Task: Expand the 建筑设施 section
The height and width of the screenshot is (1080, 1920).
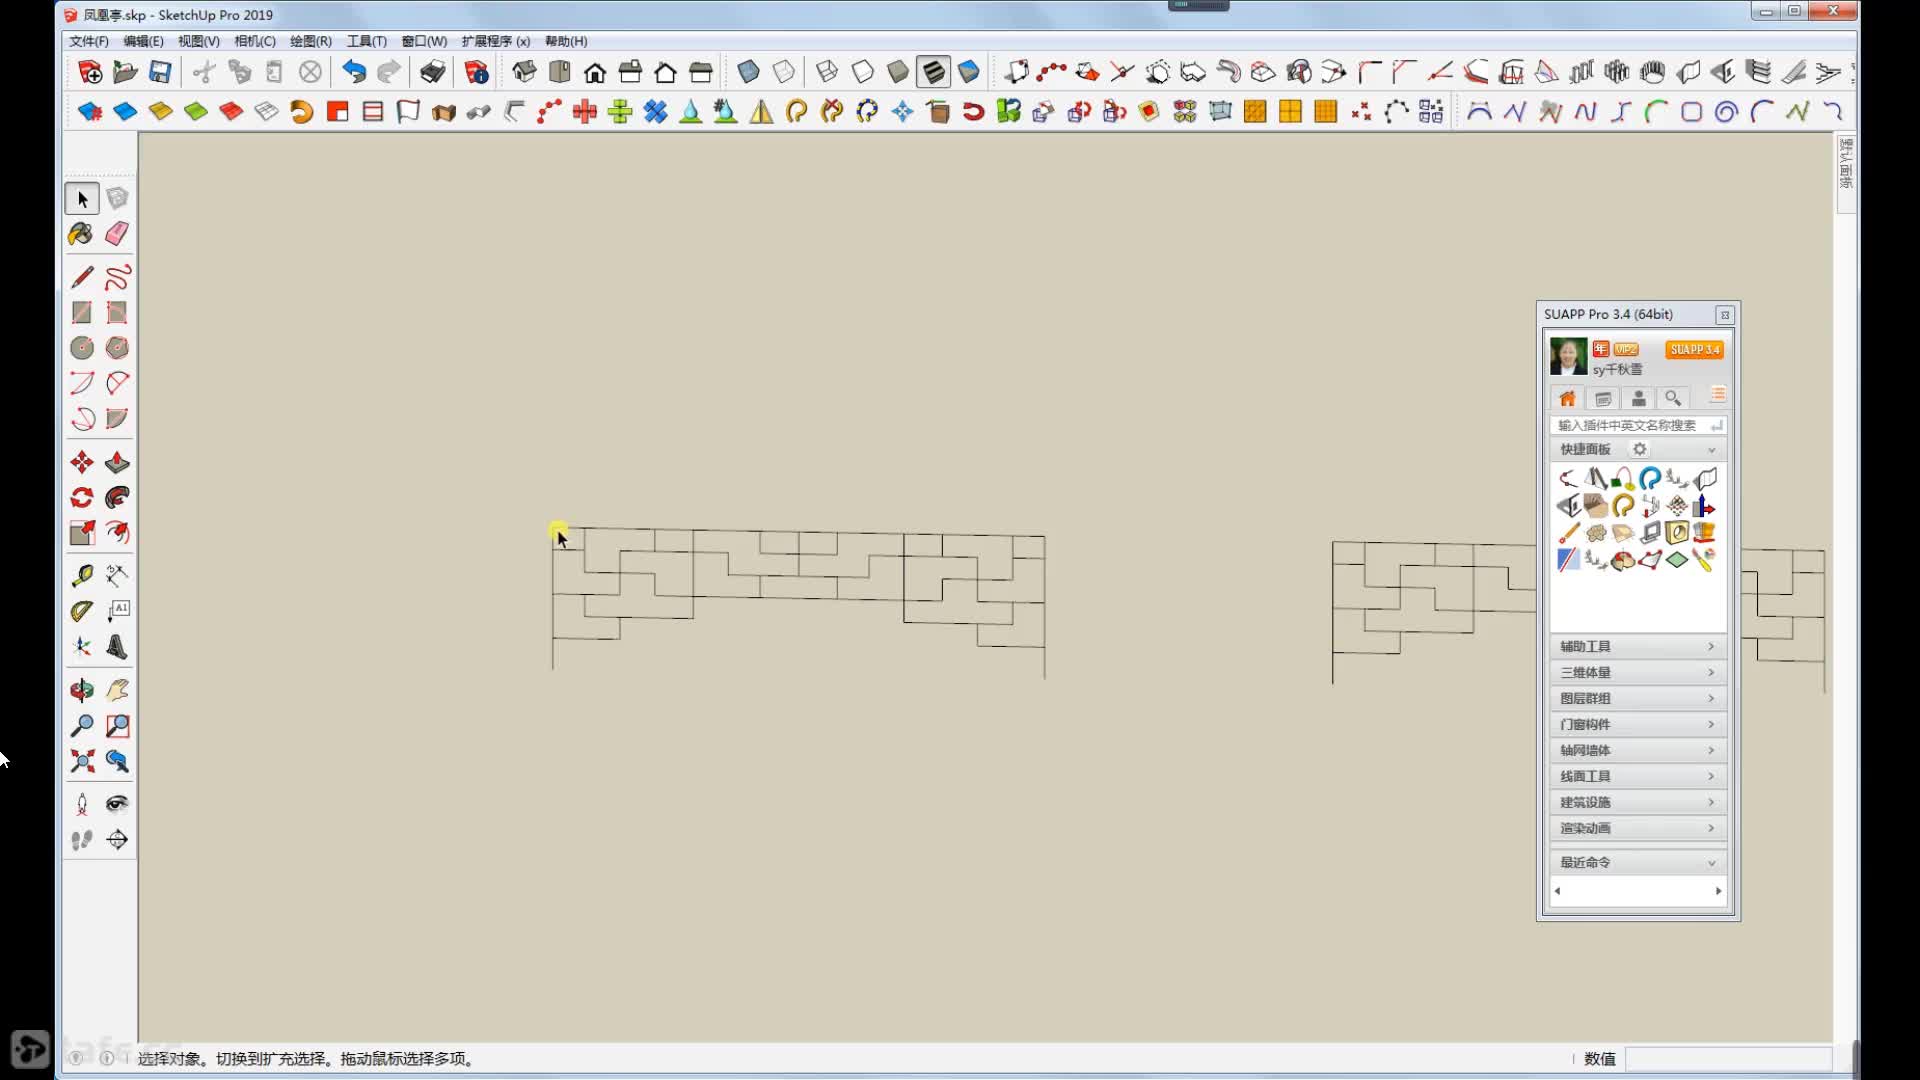Action: (1637, 803)
